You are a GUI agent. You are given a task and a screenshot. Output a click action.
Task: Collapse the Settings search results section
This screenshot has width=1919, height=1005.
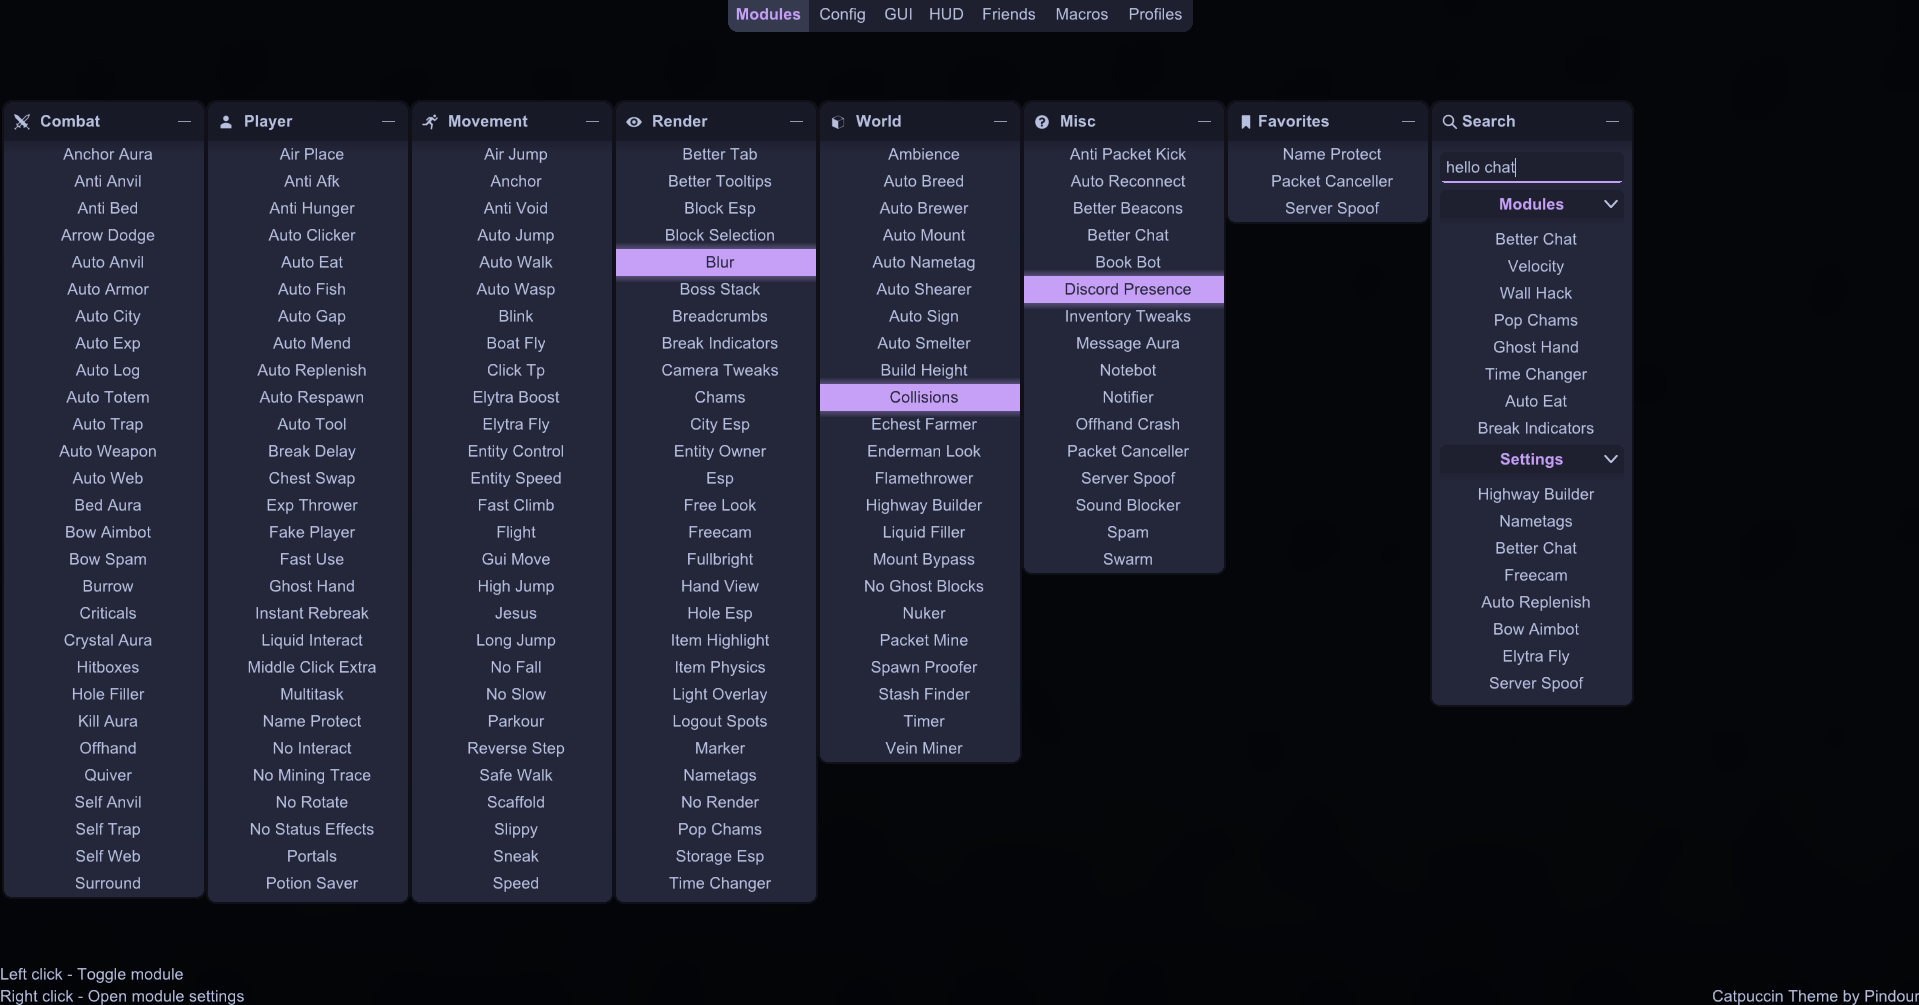click(x=1610, y=459)
